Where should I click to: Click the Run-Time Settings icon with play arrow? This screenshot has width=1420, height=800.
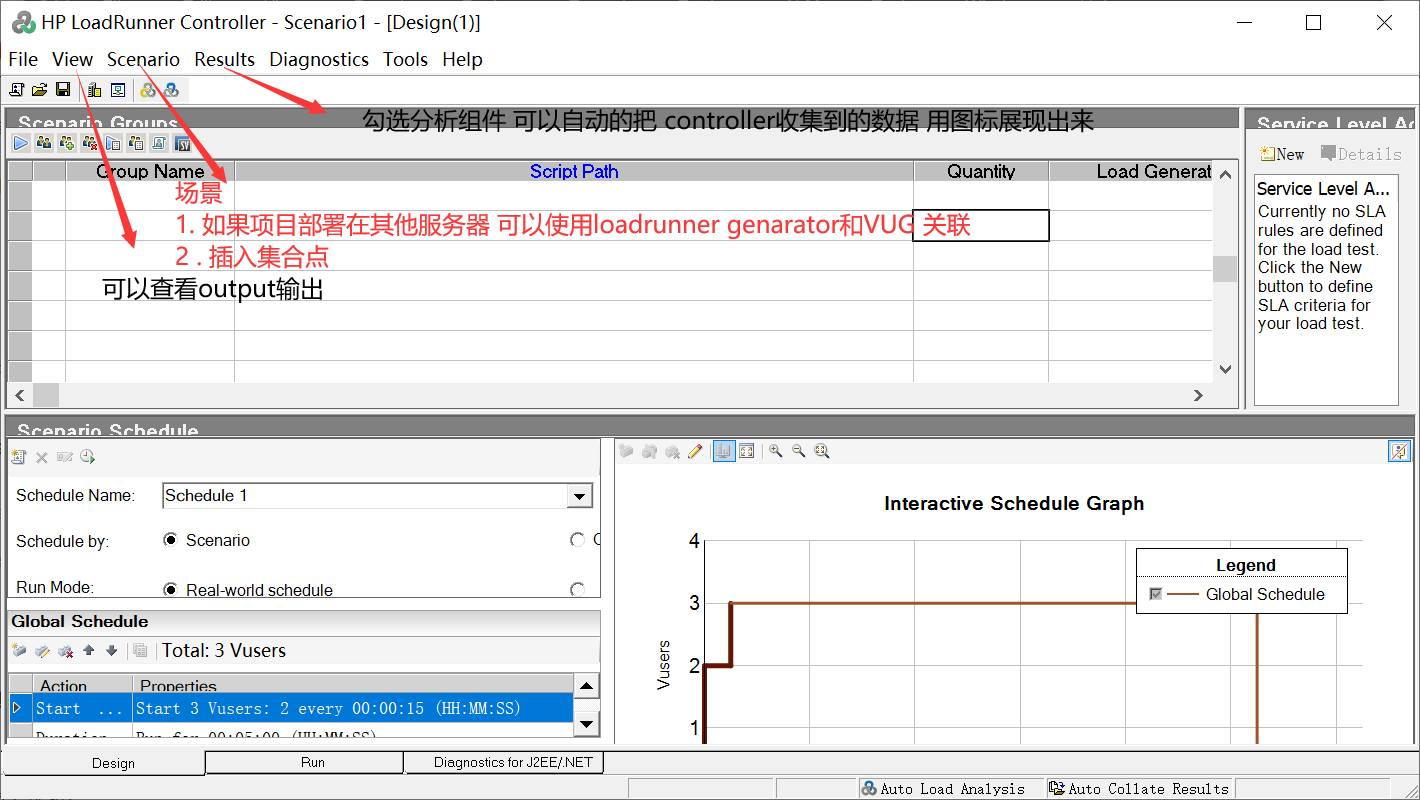pos(113,143)
